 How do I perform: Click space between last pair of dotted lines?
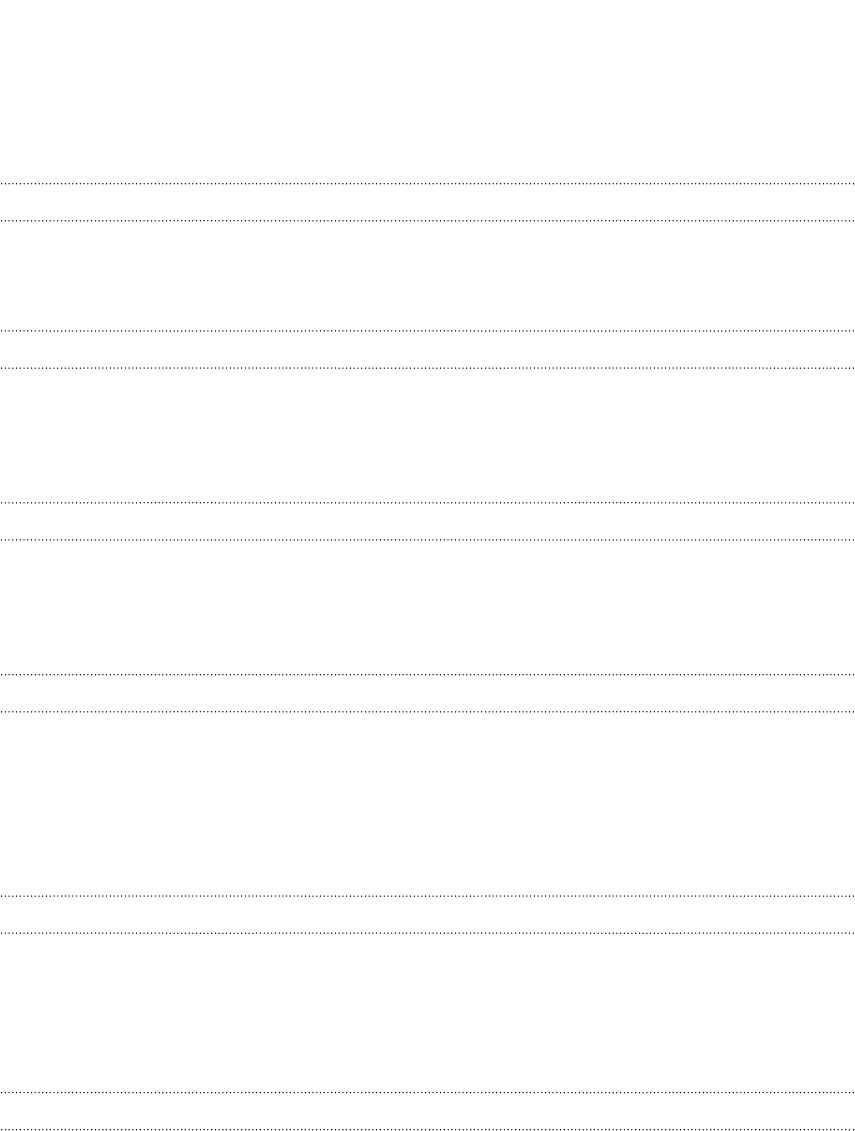[427, 1110]
